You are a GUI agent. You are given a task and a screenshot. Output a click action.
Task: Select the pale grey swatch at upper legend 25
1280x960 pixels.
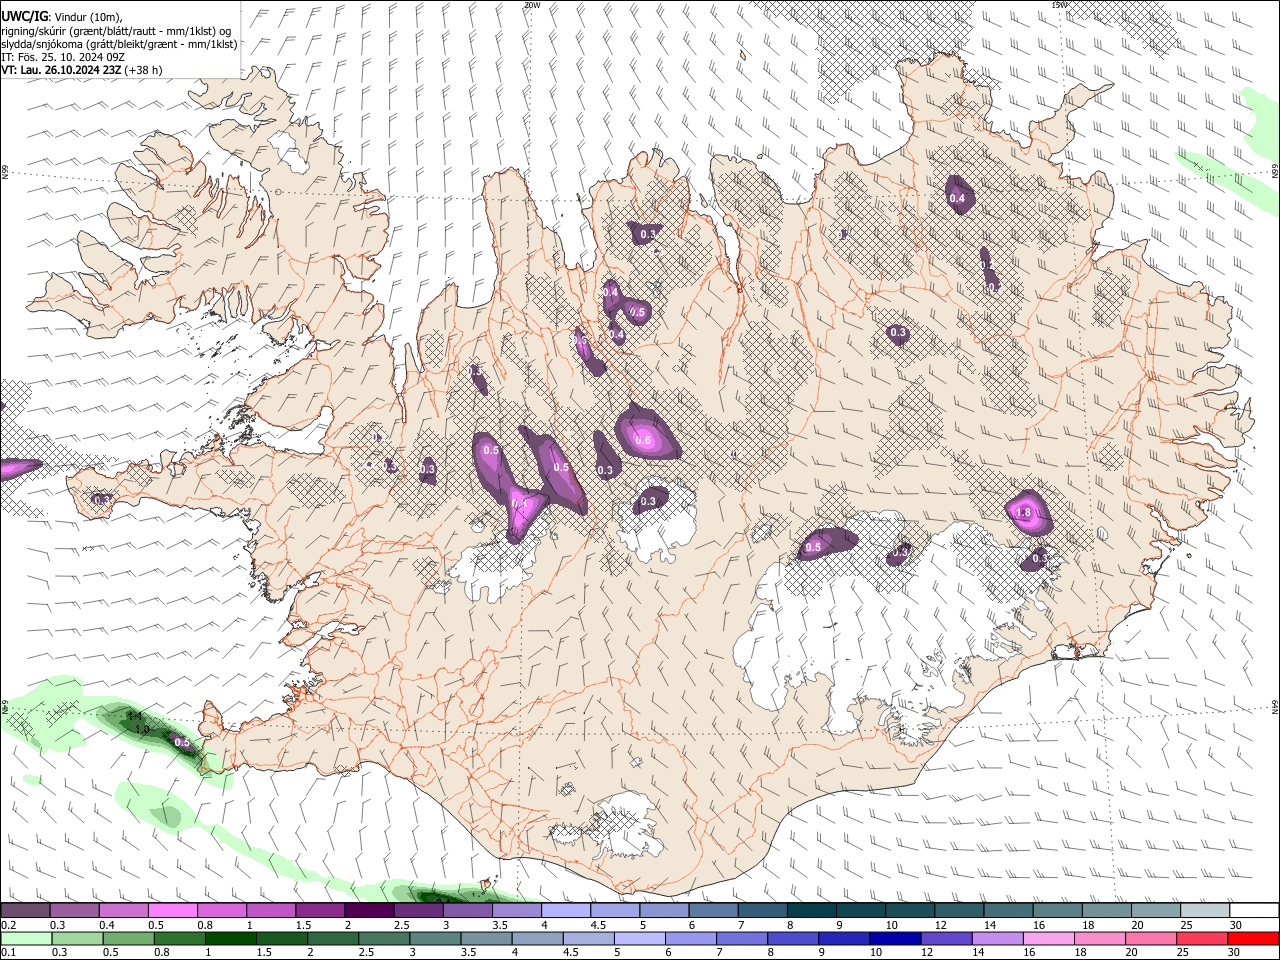1205,911
